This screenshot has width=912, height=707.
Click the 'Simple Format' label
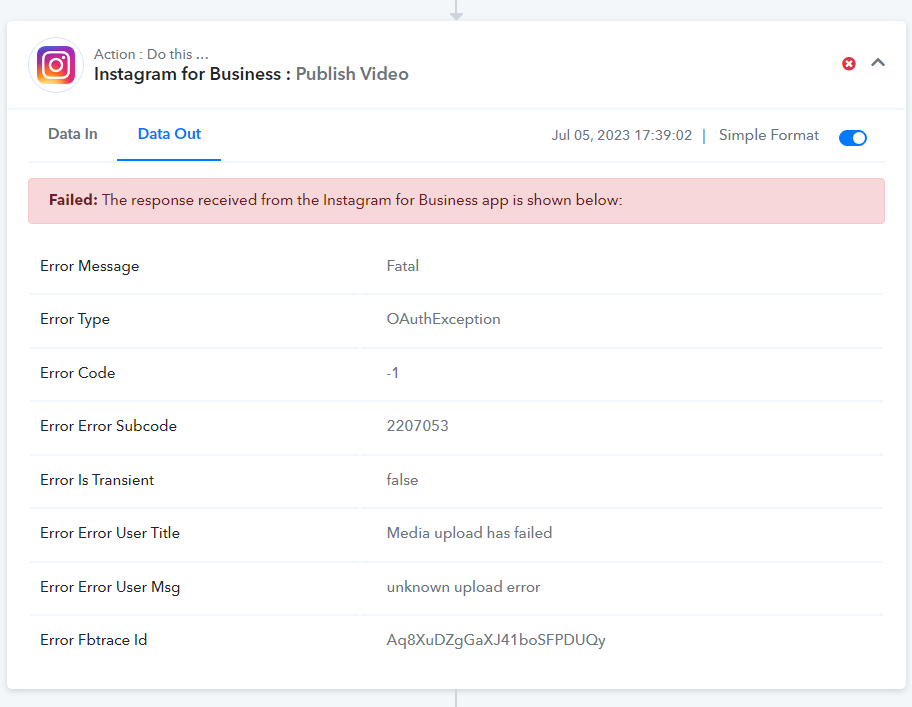click(768, 135)
